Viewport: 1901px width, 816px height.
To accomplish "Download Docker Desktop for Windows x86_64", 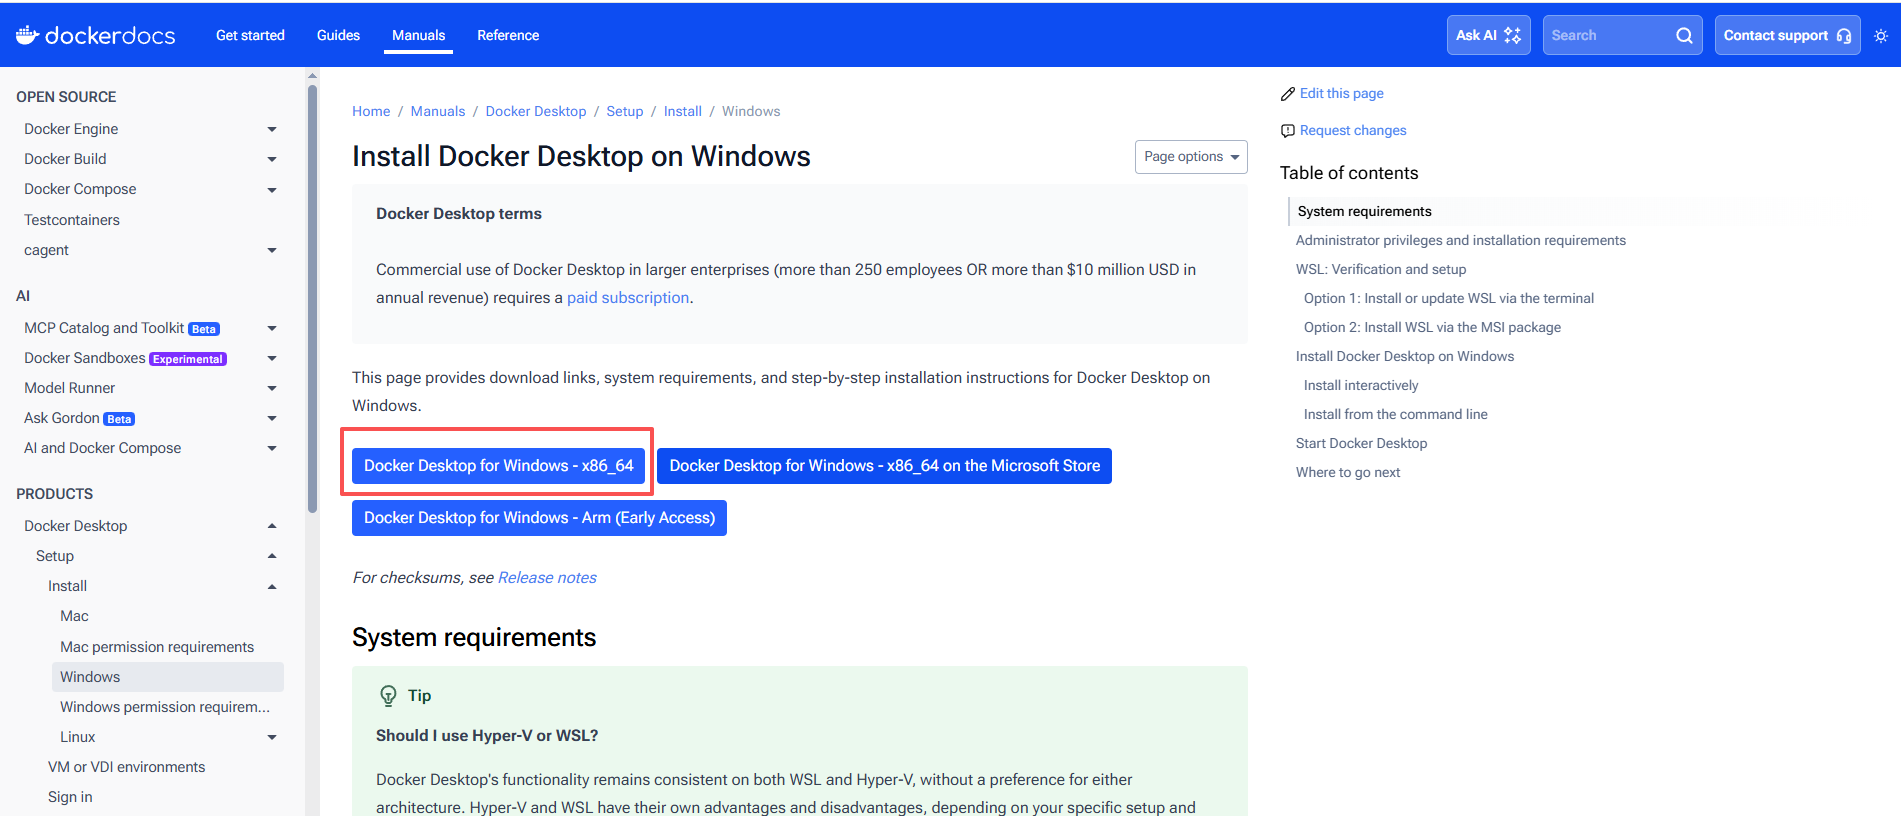I will [499, 466].
